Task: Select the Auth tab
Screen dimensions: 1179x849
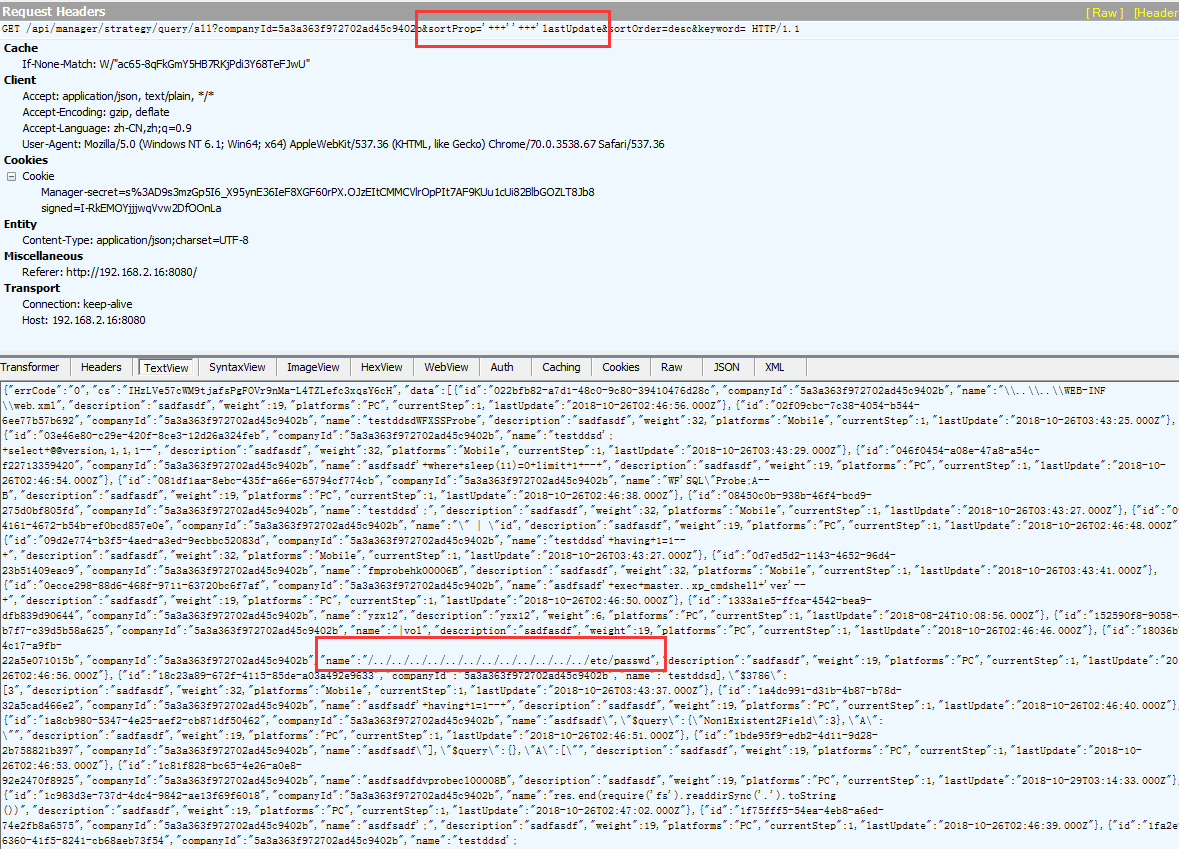Action: [502, 367]
